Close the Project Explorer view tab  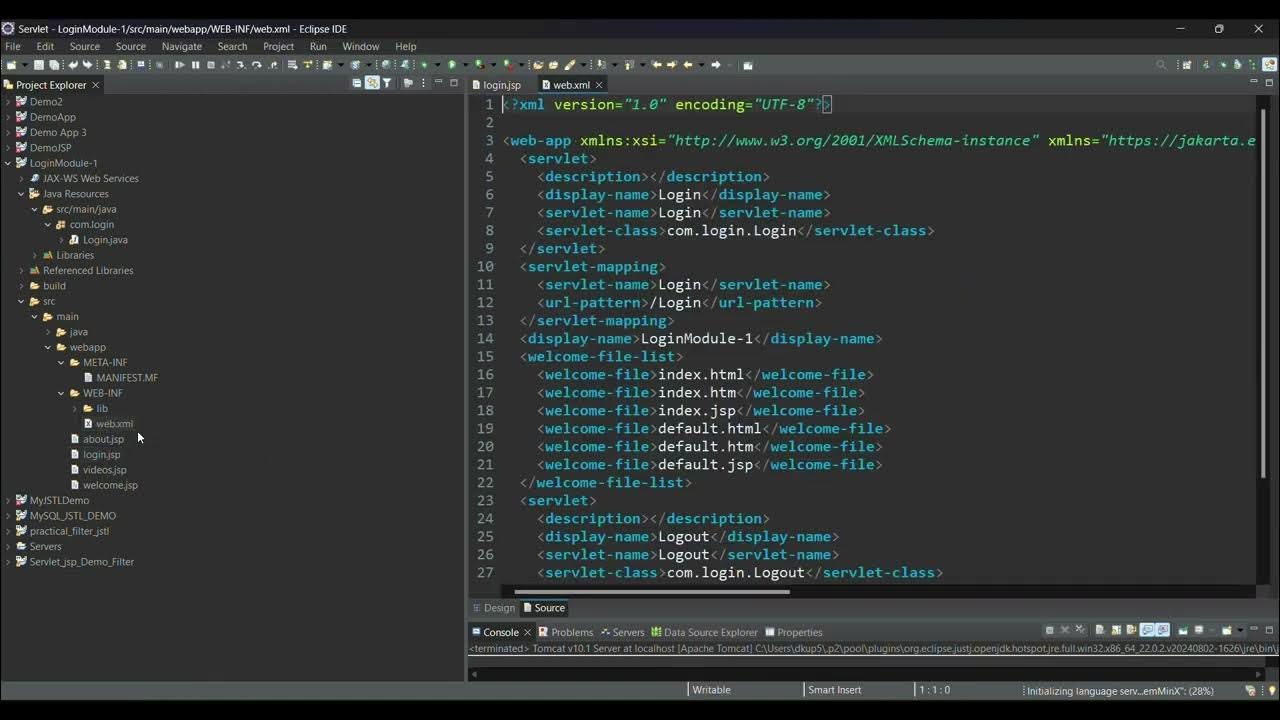pos(96,85)
